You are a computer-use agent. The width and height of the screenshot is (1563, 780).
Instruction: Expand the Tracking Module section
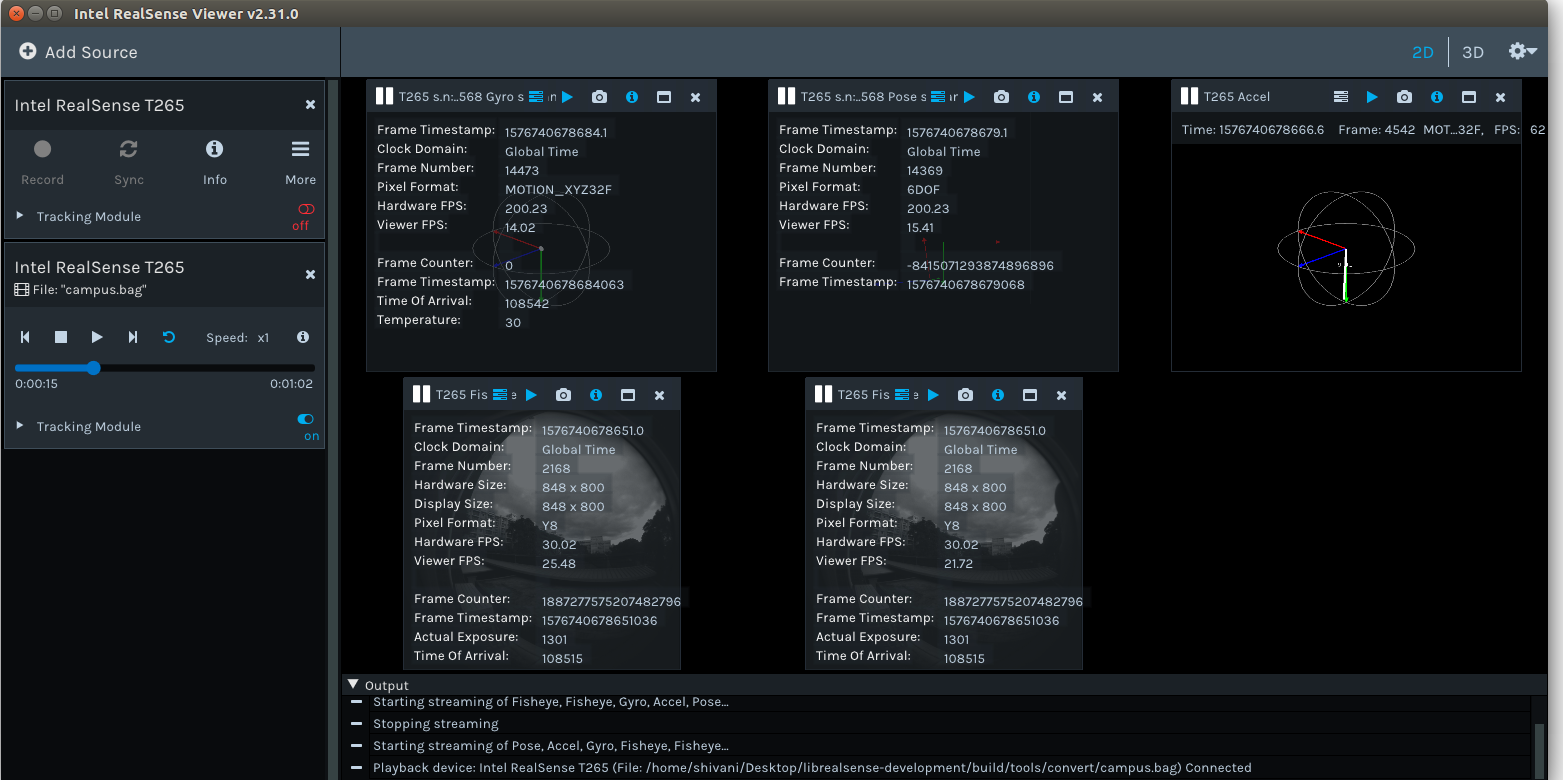coord(18,216)
